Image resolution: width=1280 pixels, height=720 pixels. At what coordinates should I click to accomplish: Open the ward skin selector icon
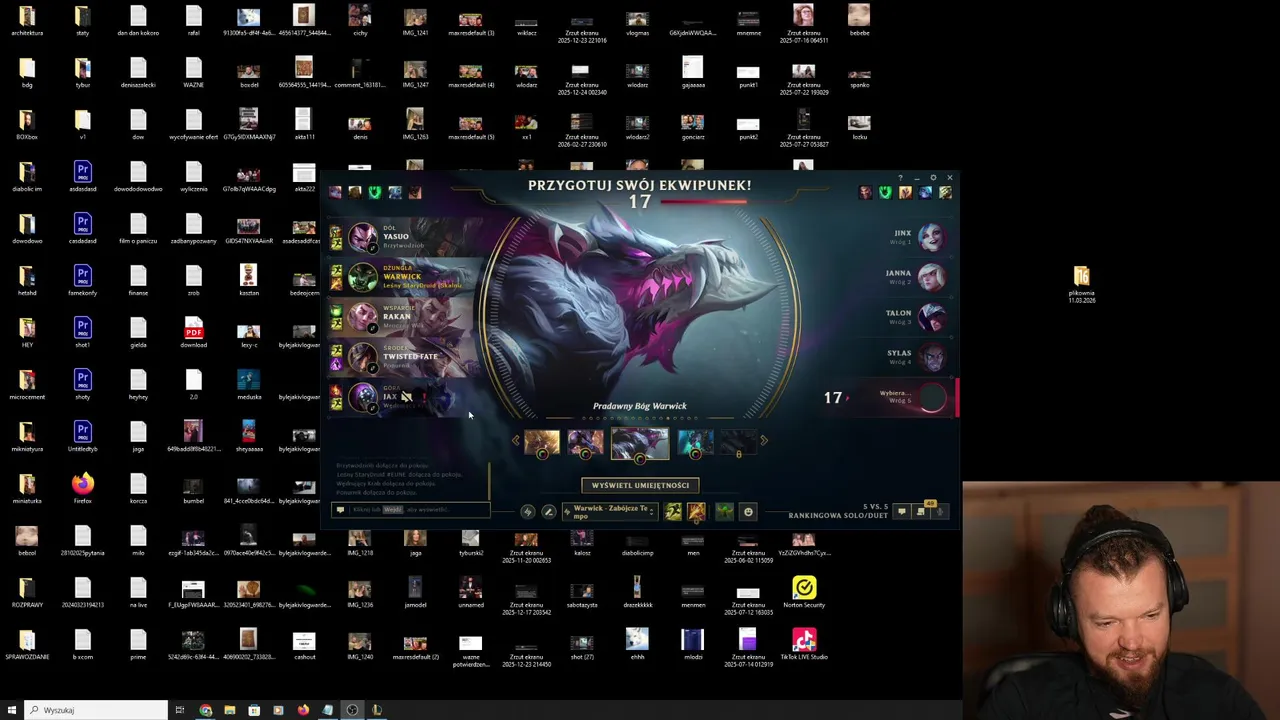point(724,512)
